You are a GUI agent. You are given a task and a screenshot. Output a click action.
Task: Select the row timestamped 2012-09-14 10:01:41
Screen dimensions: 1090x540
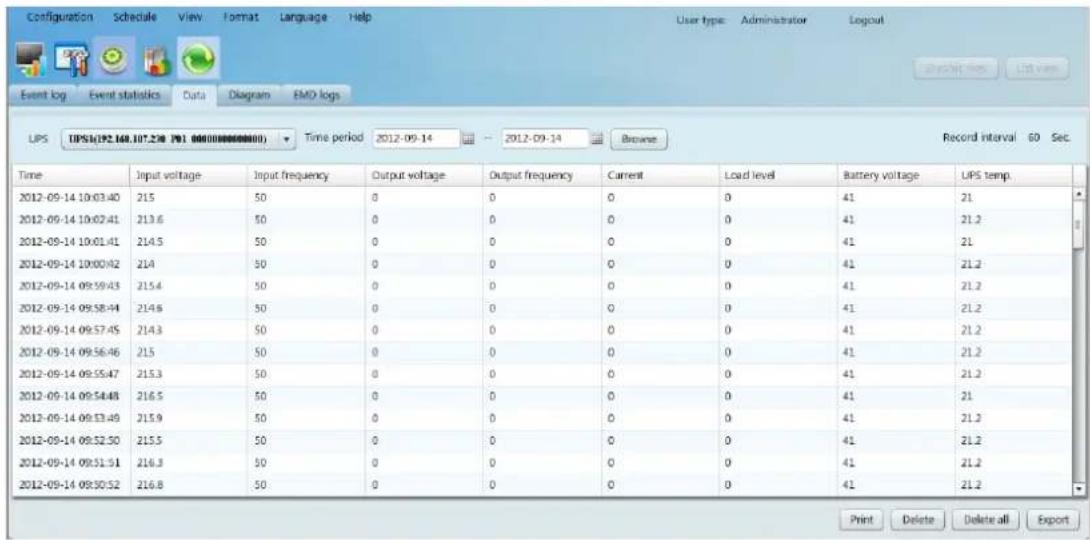click(x=544, y=242)
